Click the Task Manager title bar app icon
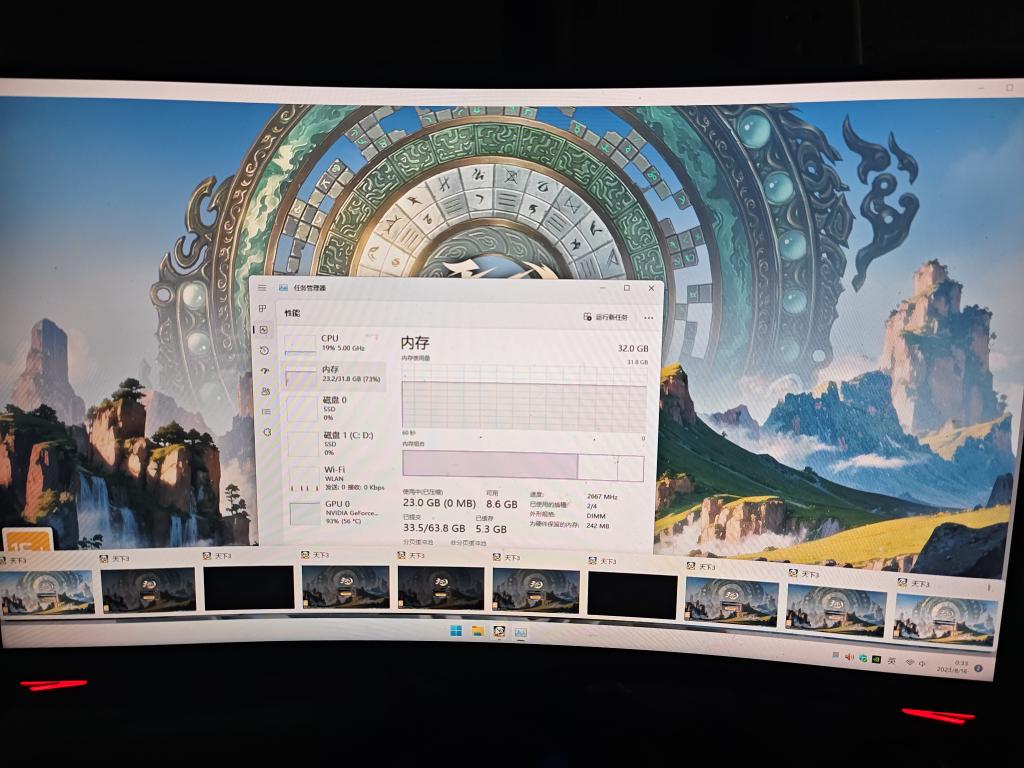This screenshot has width=1024, height=768. 283,287
